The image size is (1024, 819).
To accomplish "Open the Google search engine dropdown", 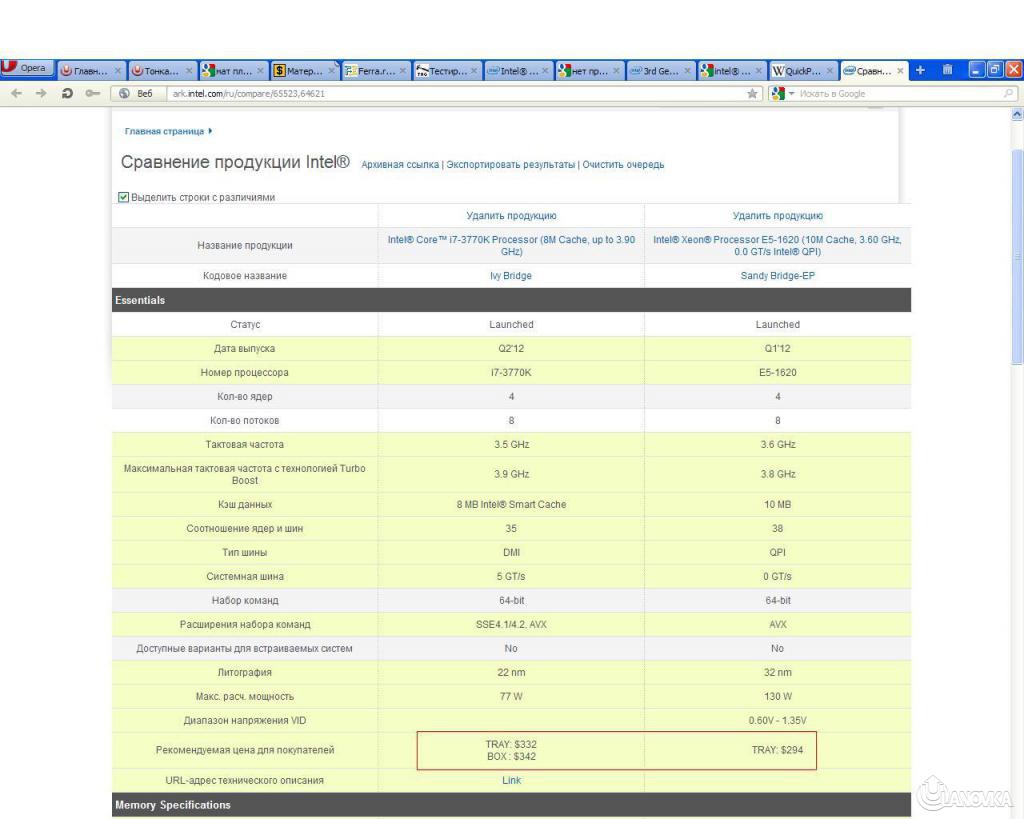I will [783, 93].
